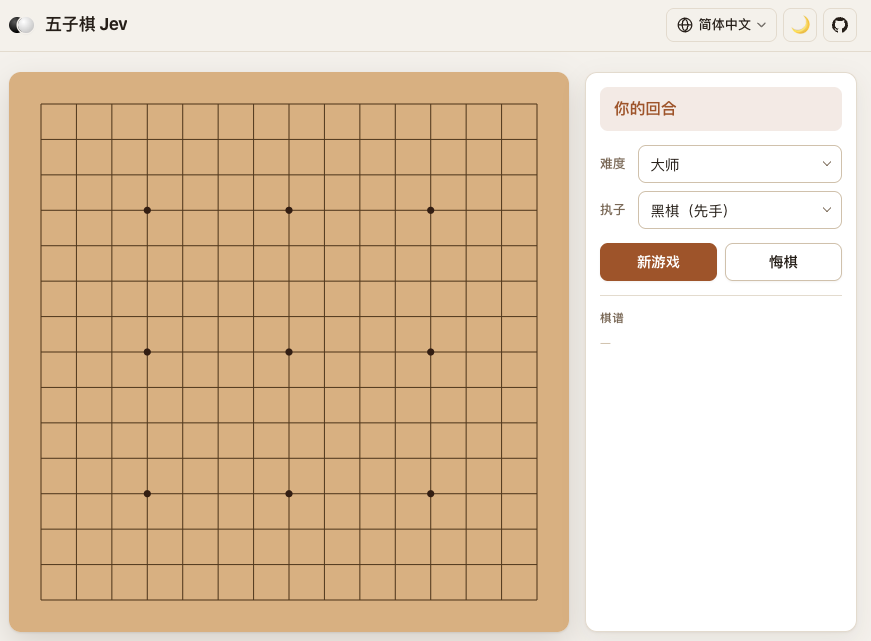Viewport: 871px width, 641px height.
Task: Place a stone on the bottom-left star point
Action: tap(147, 493)
